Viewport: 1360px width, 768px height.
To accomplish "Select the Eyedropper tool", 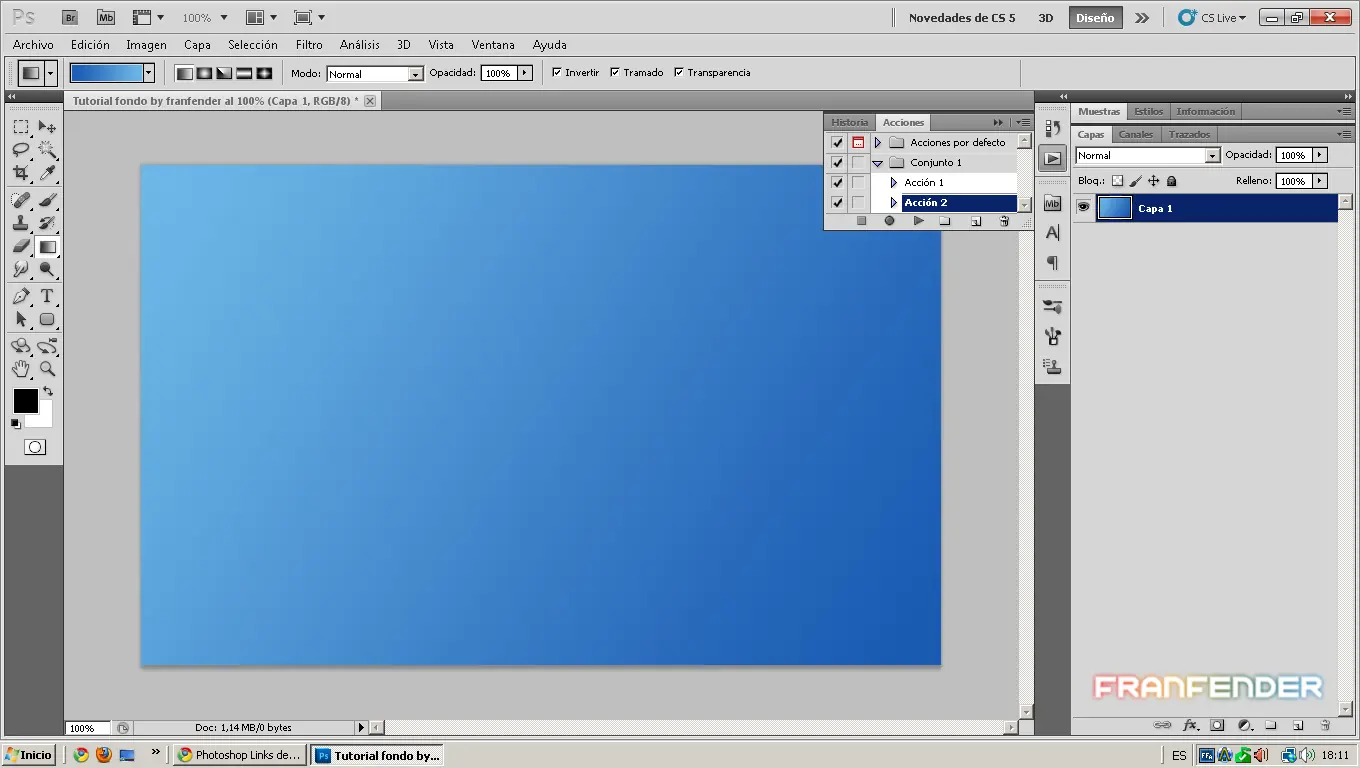I will pos(47,174).
